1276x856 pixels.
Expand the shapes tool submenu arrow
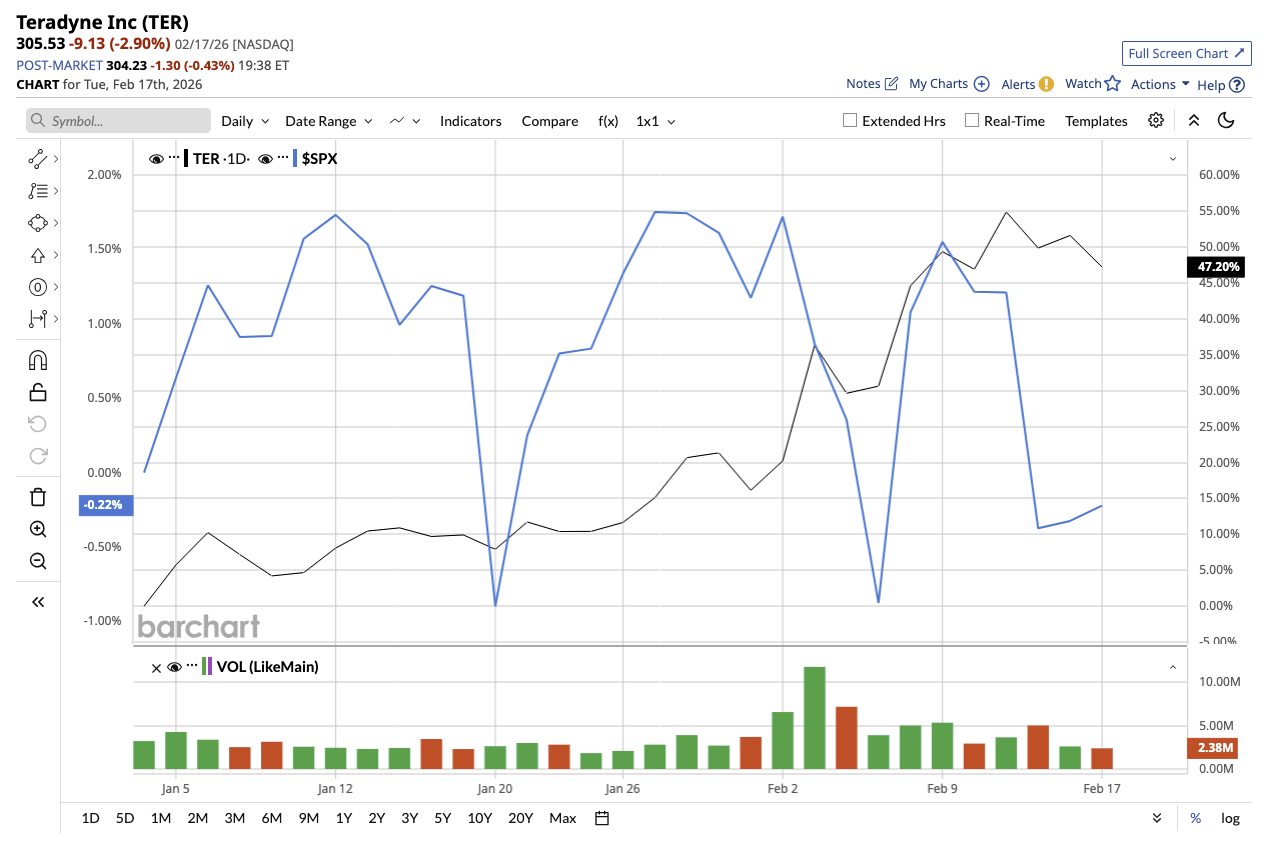coord(55,222)
